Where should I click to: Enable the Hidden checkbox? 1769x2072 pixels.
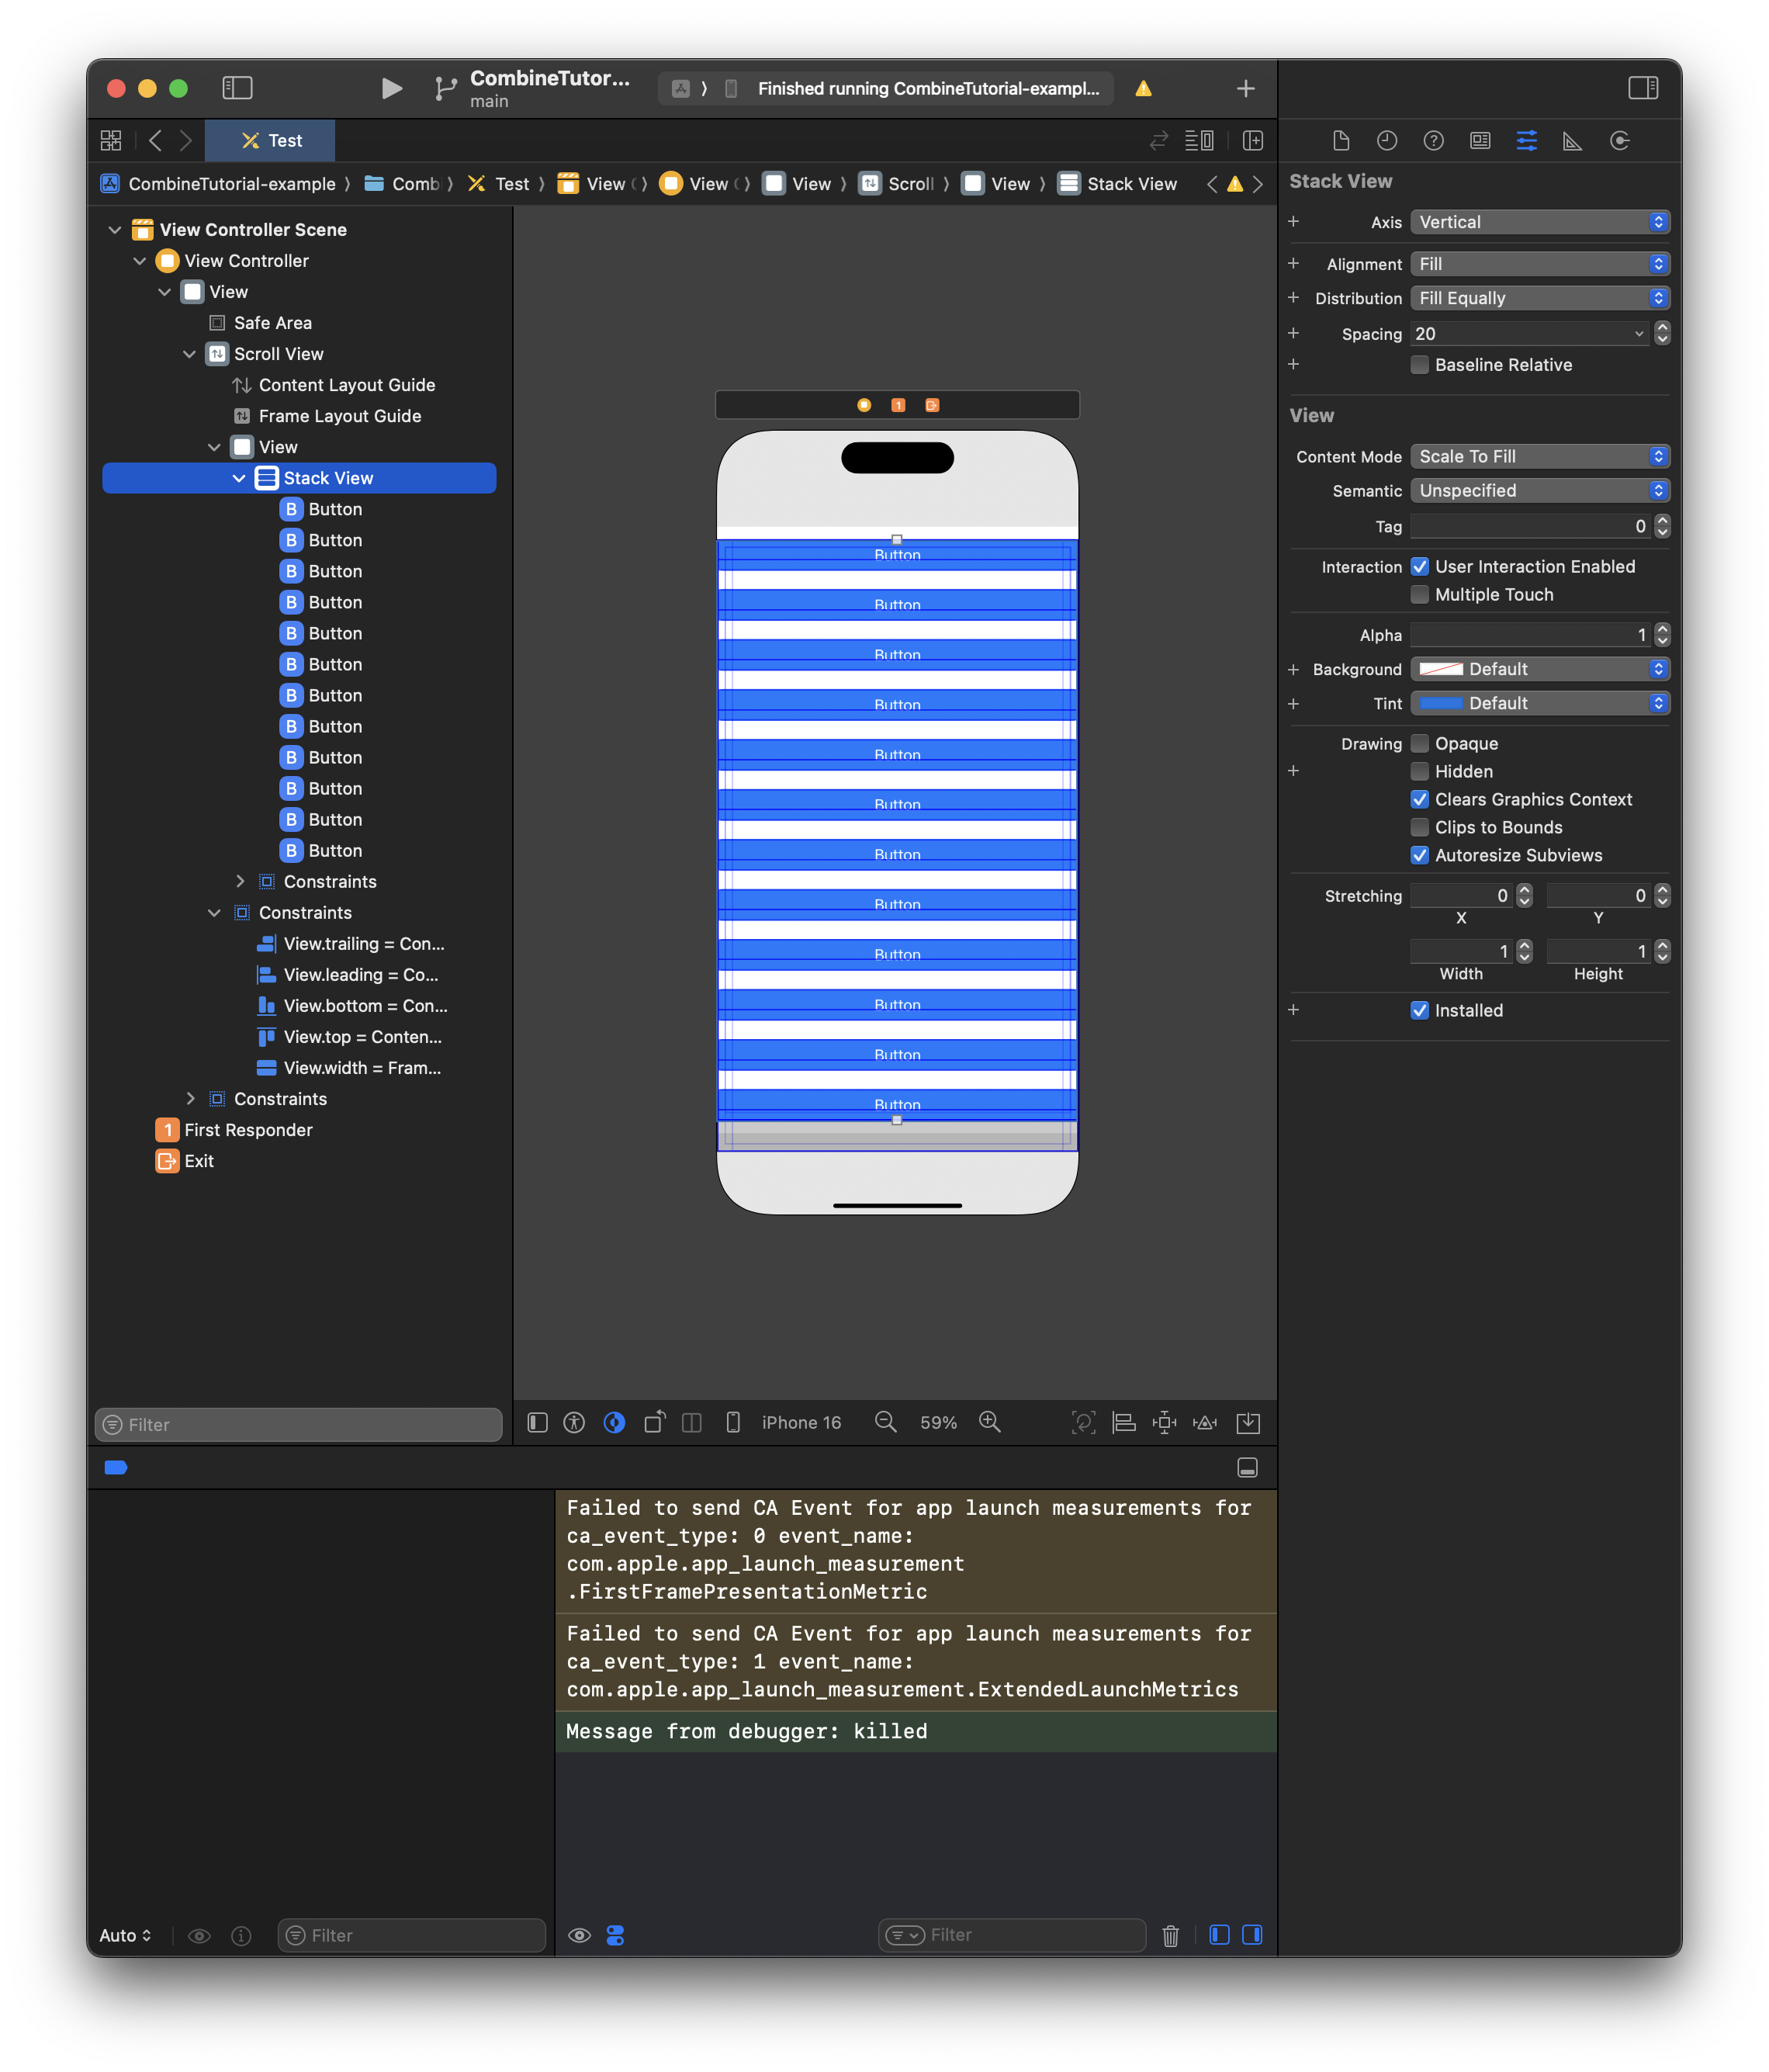point(1419,772)
